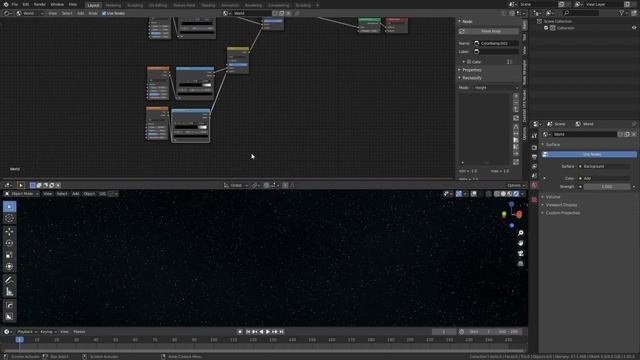This screenshot has width=640, height=360.
Task: Expand the Properties panel in node sidebar
Action: click(x=471, y=70)
